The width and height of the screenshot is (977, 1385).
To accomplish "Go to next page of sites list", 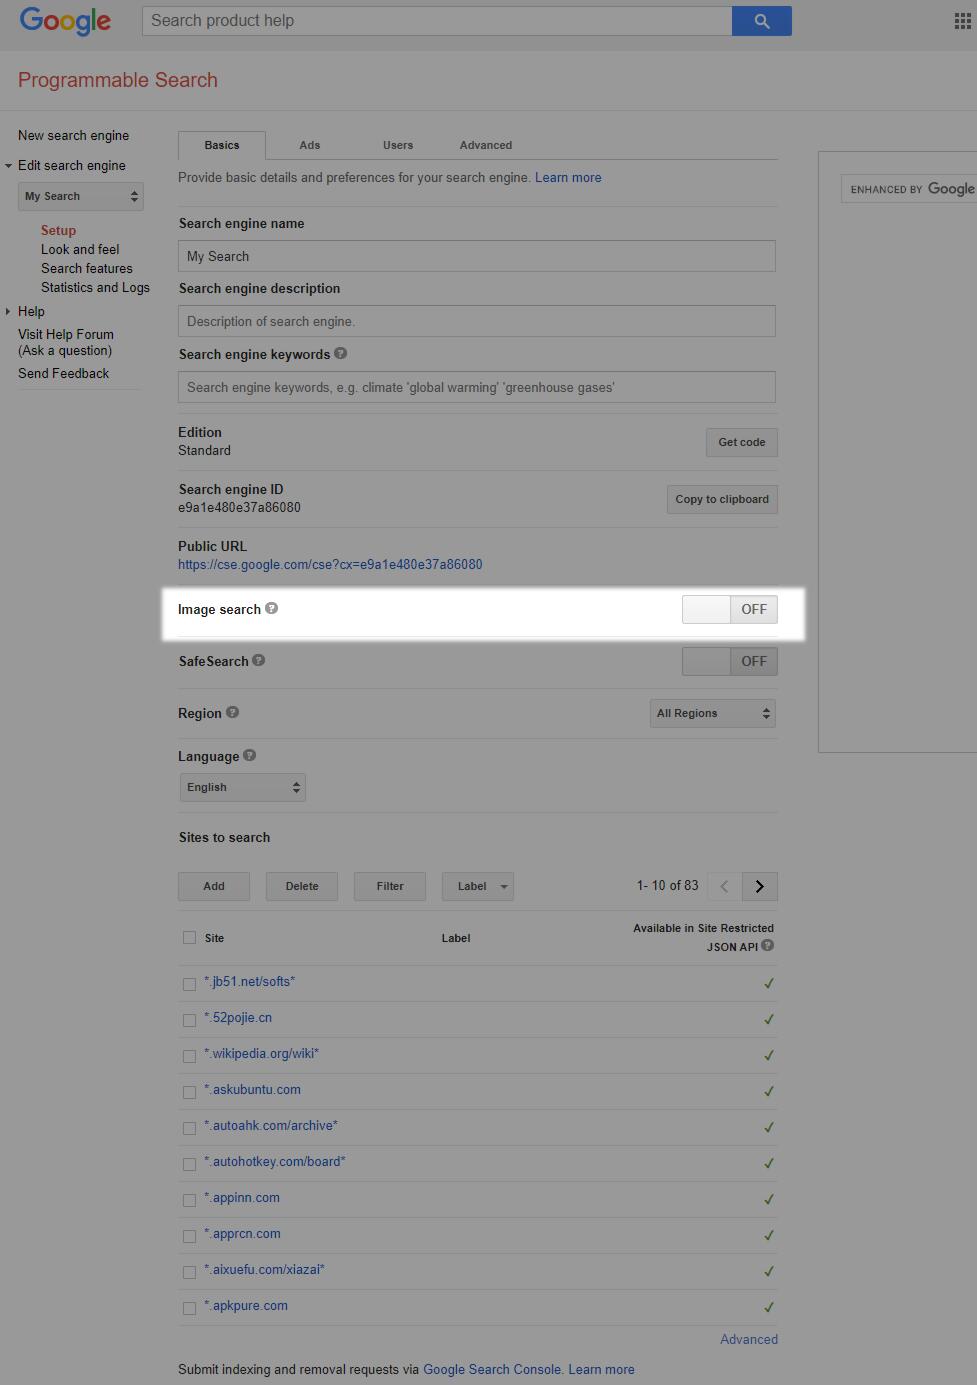I will pyautogui.click(x=760, y=886).
